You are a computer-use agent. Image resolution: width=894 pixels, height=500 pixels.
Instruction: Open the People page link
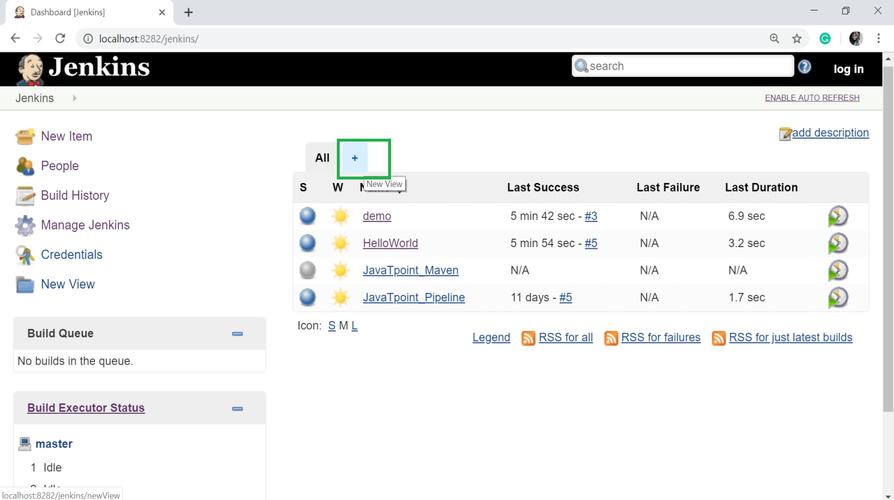[59, 166]
